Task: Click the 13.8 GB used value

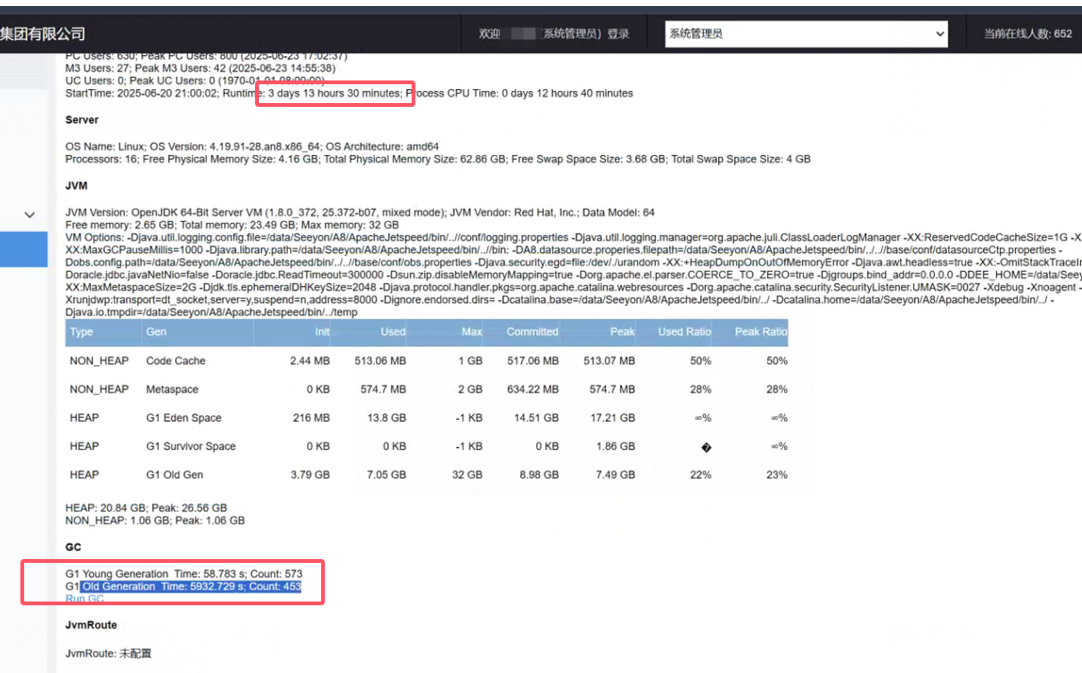Action: pyautogui.click(x=386, y=418)
